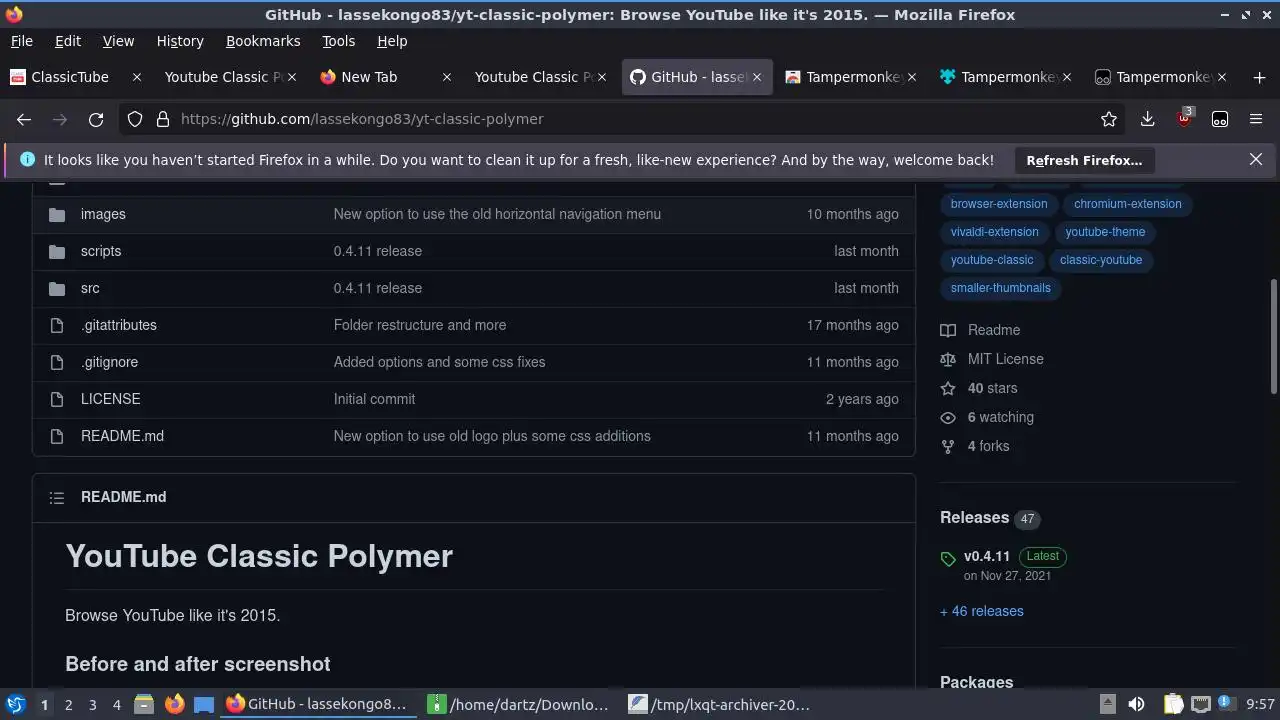Open commit 'Initial commit'
The height and width of the screenshot is (720, 1280).
[374, 399]
